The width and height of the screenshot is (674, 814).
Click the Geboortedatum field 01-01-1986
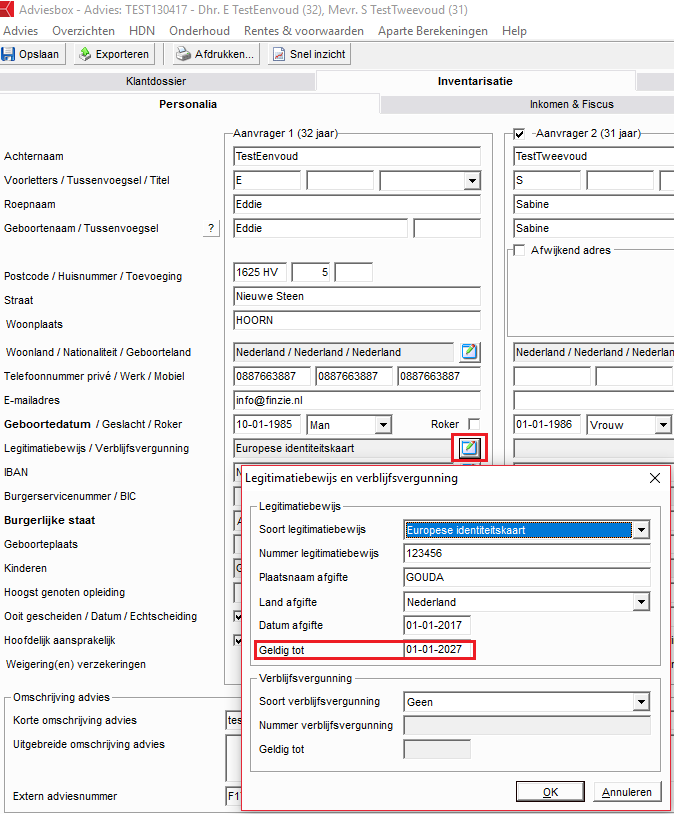click(x=547, y=424)
